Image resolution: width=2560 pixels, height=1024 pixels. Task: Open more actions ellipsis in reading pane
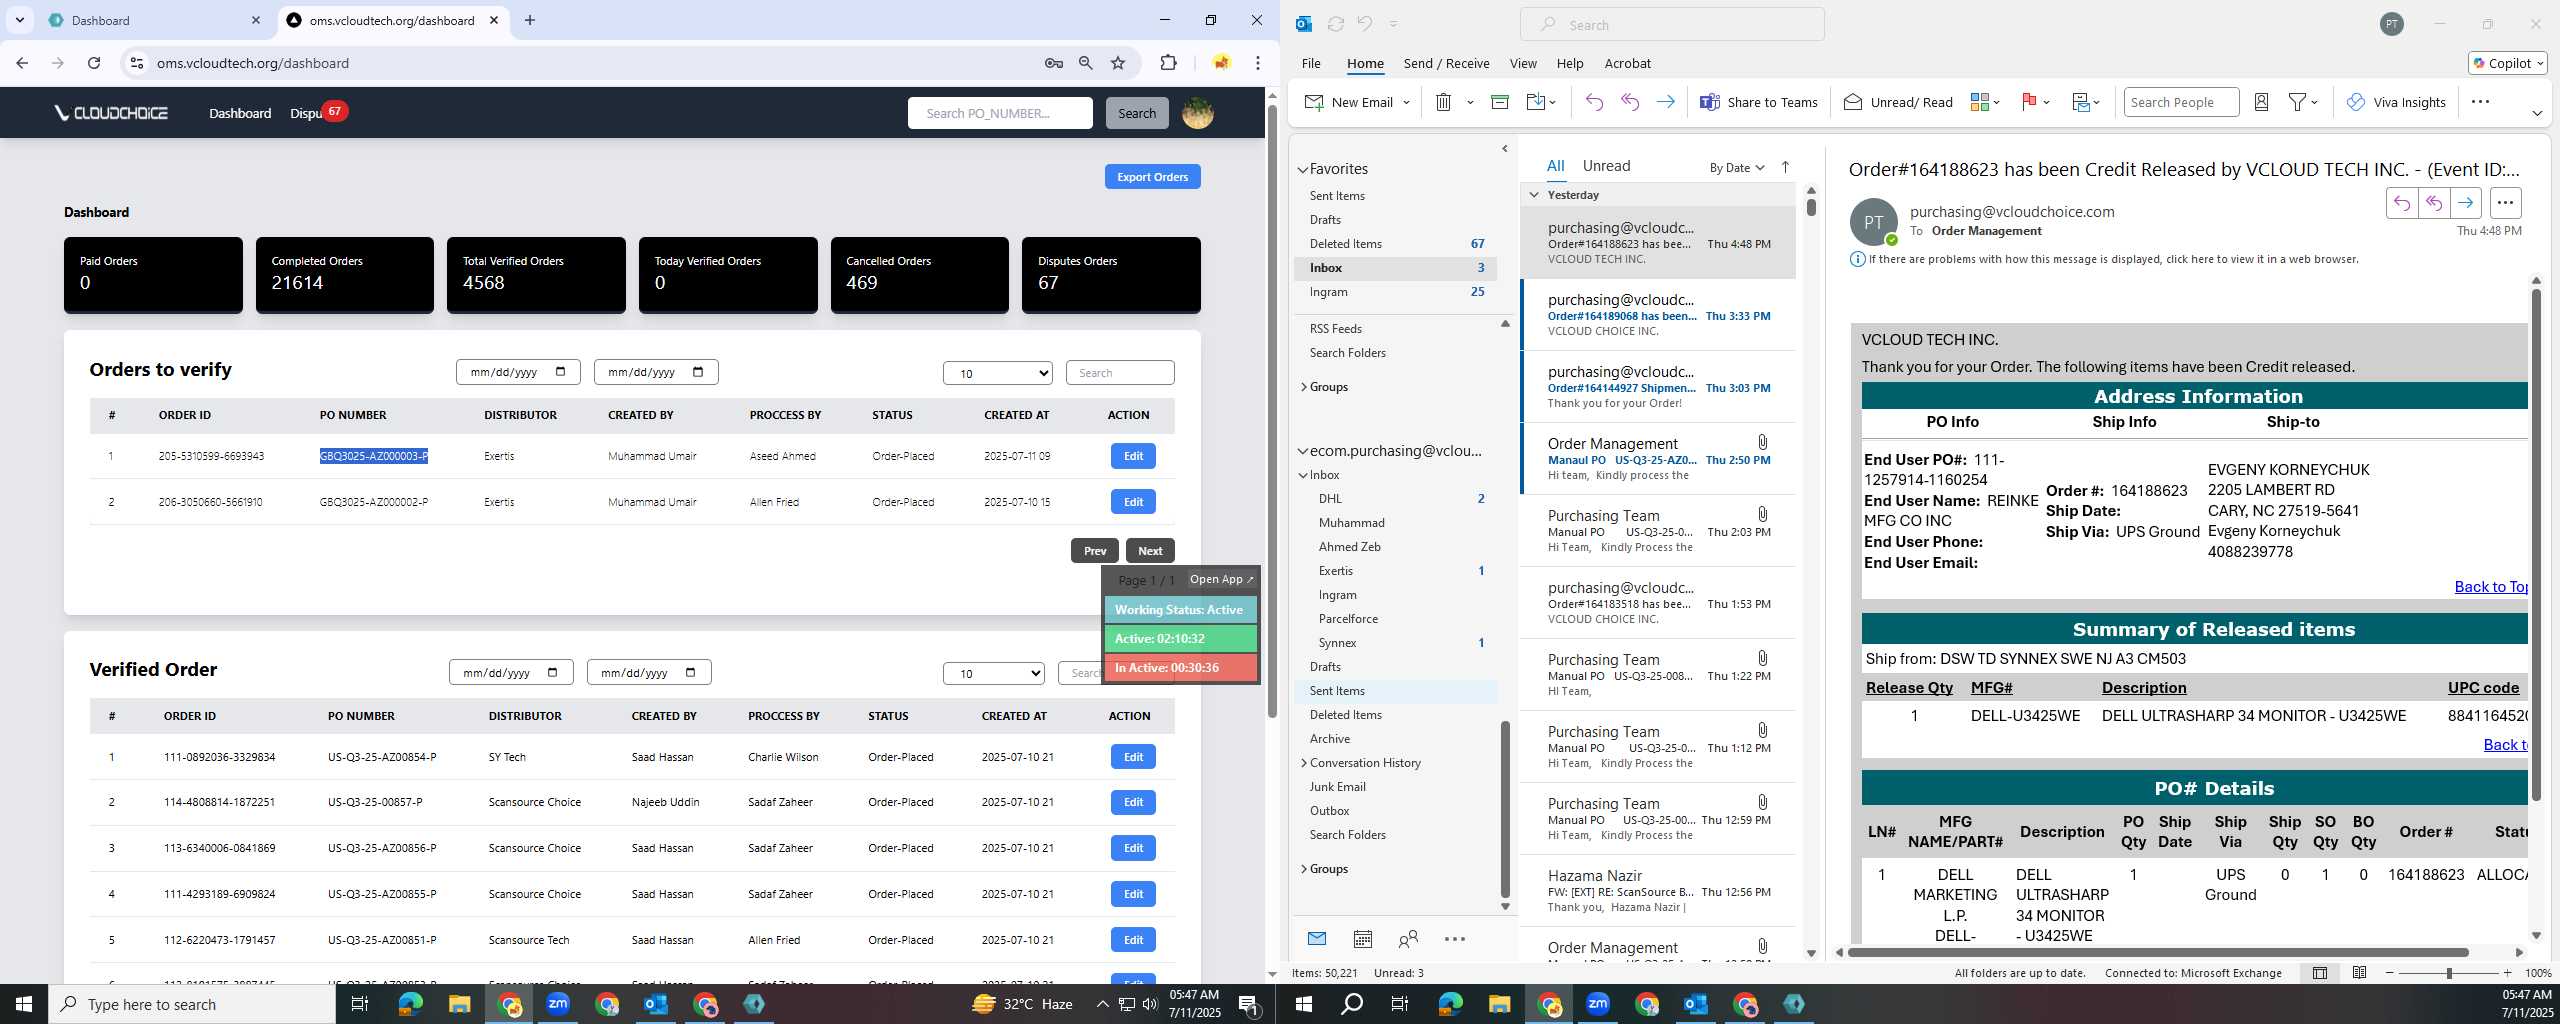pos(2505,203)
